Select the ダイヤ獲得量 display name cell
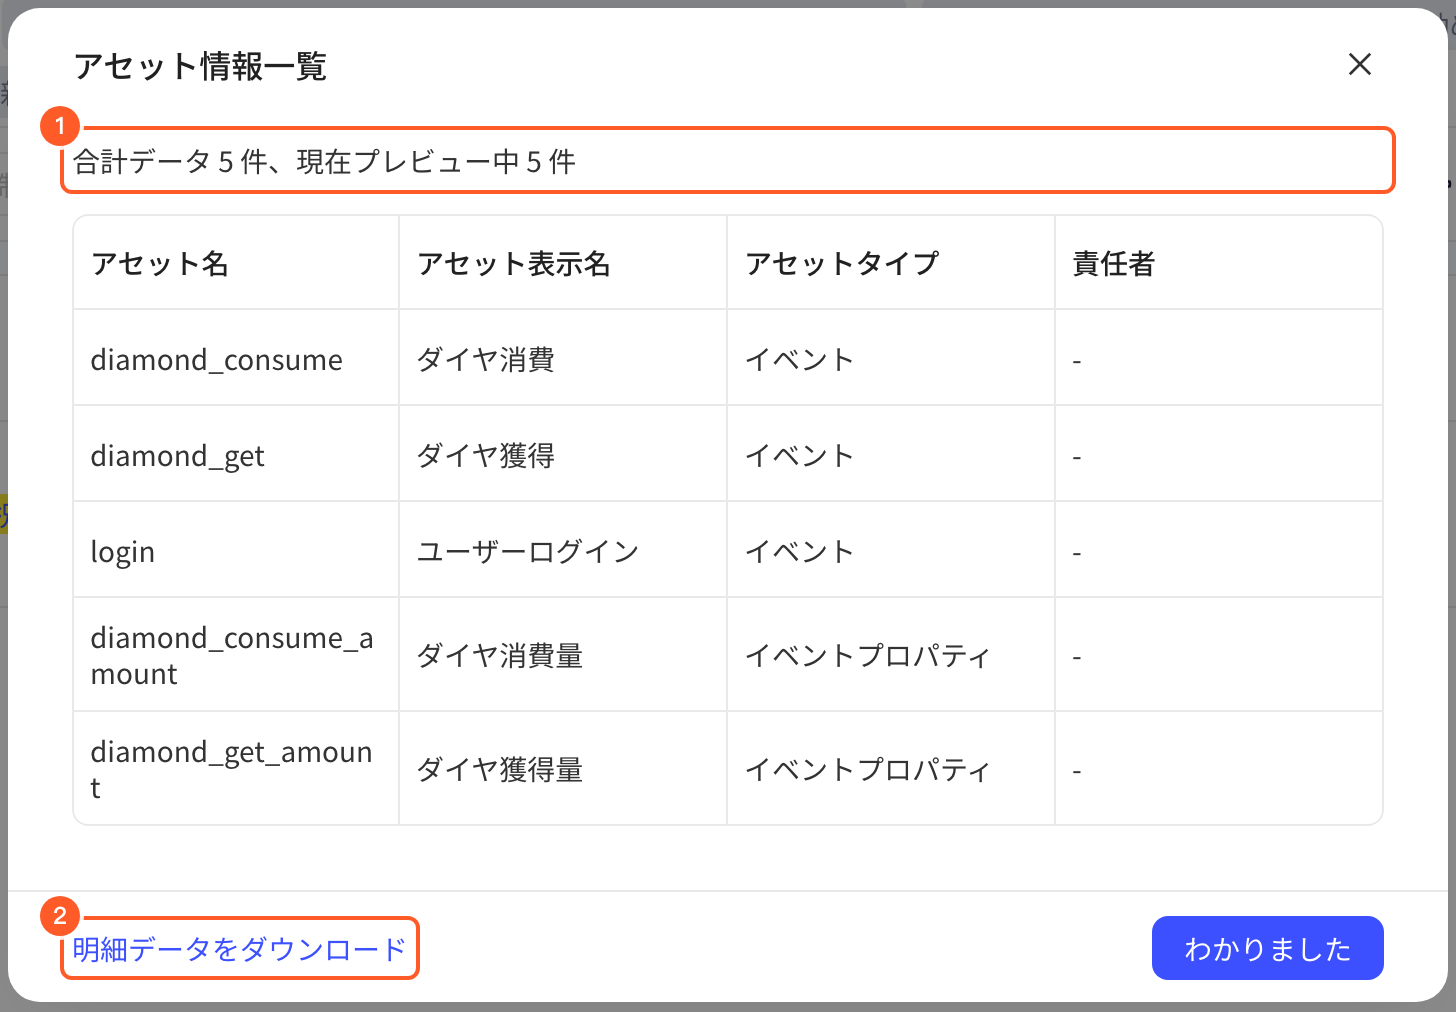 pyautogui.click(x=563, y=769)
